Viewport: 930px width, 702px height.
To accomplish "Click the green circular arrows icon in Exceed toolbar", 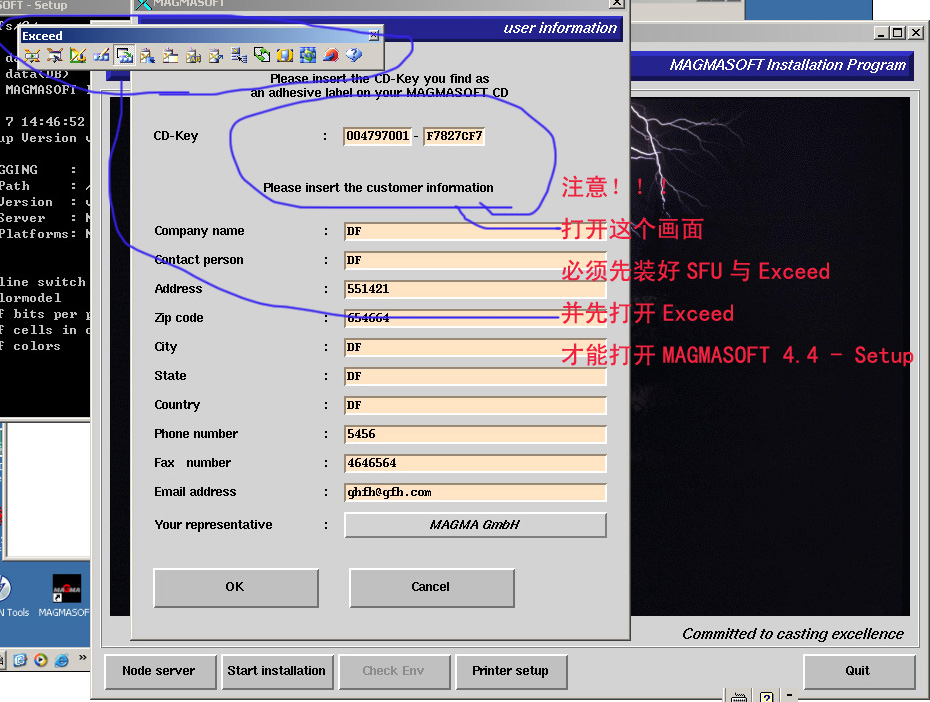I will (x=262, y=55).
